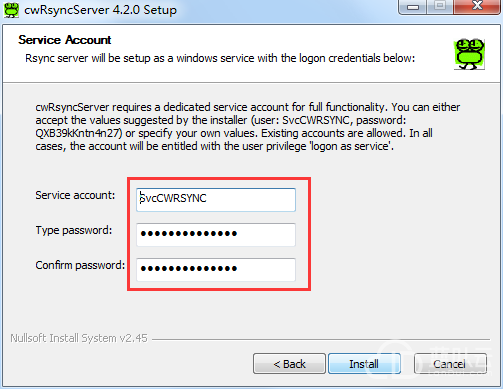Click the 'Confirm password:' label
Viewport: 503px width, 389px height.
coord(80,265)
